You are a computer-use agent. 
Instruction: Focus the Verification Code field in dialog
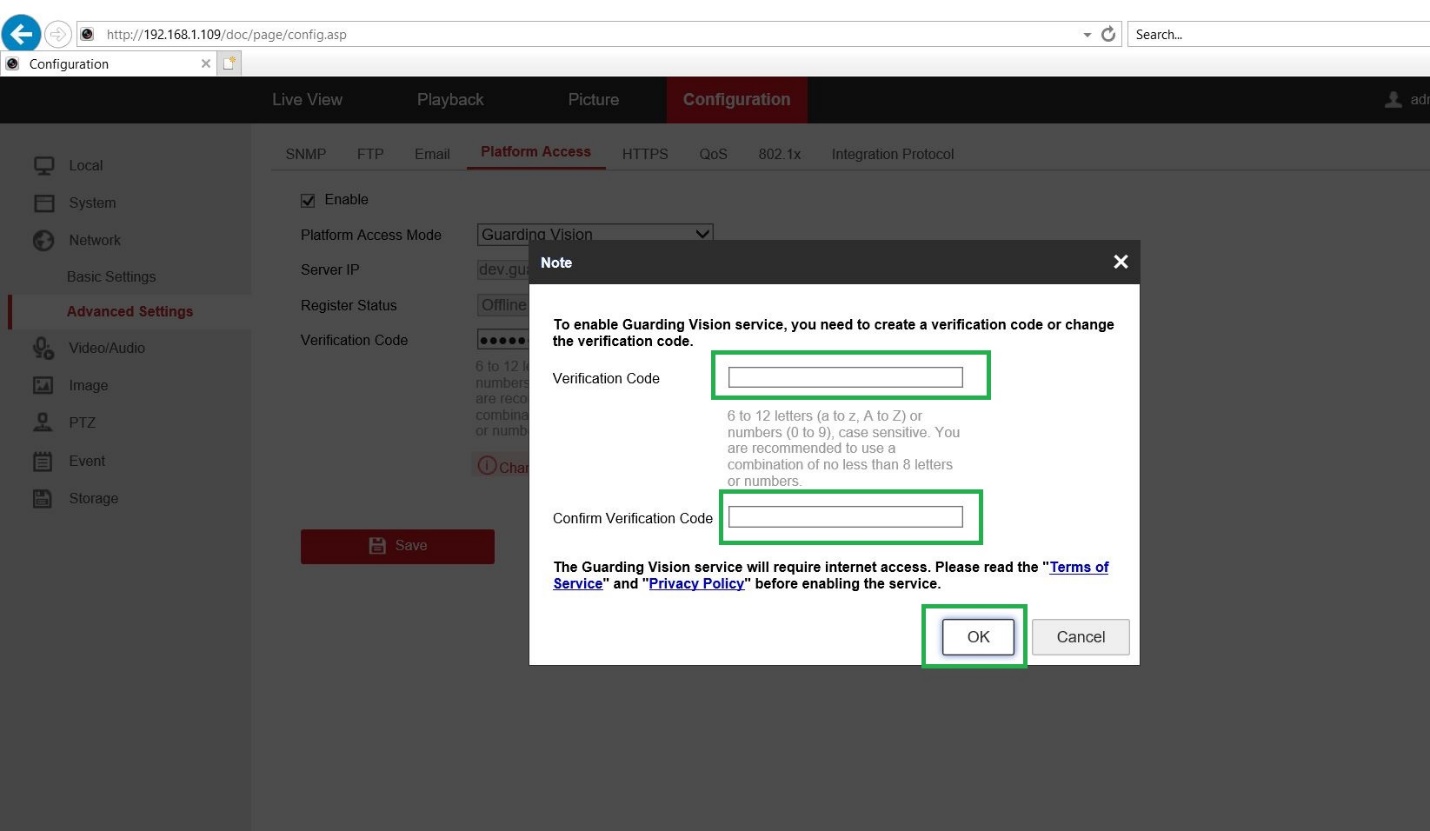(x=845, y=377)
